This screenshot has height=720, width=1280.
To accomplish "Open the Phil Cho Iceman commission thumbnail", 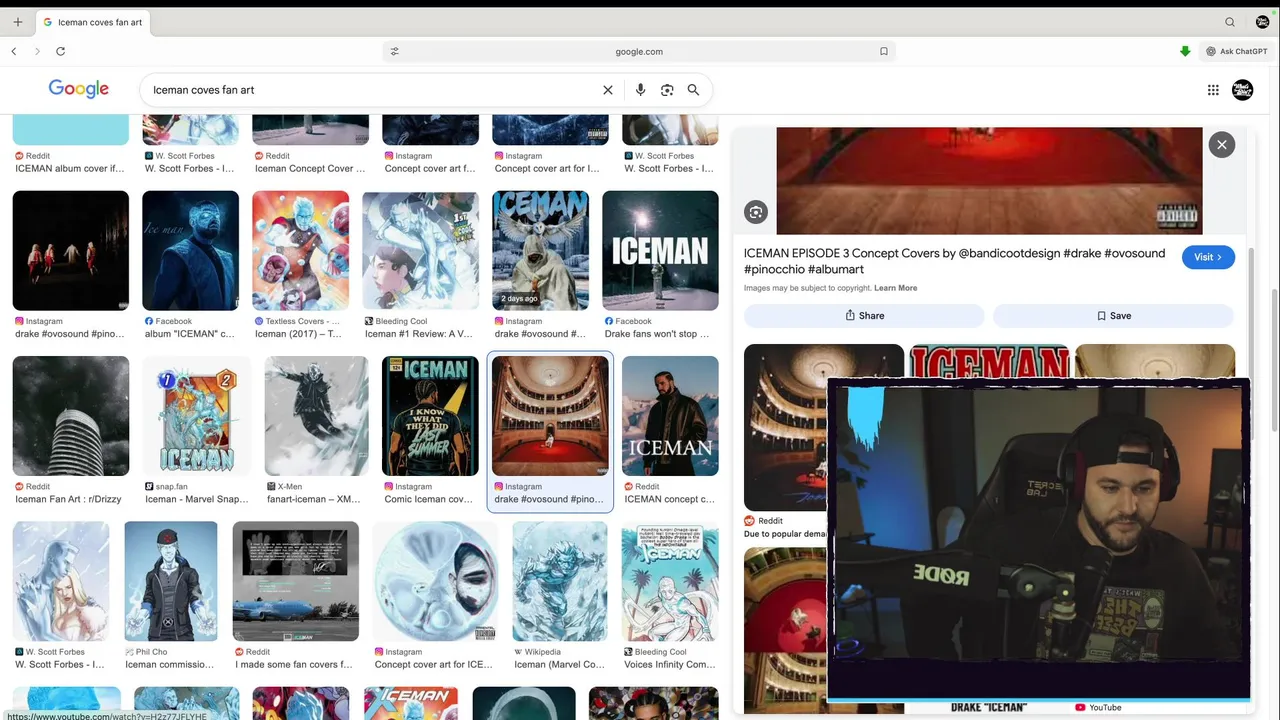I will 171,581.
